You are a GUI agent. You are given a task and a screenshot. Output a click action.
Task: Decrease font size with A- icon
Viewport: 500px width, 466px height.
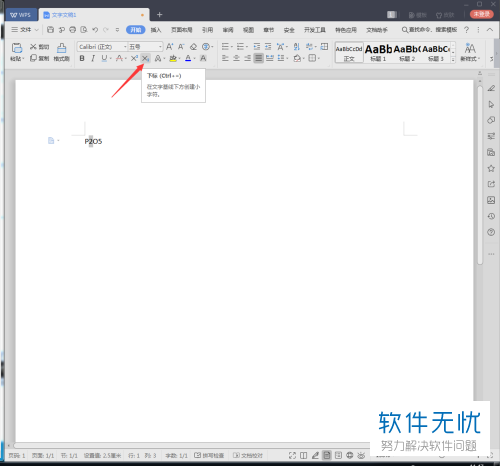click(181, 47)
